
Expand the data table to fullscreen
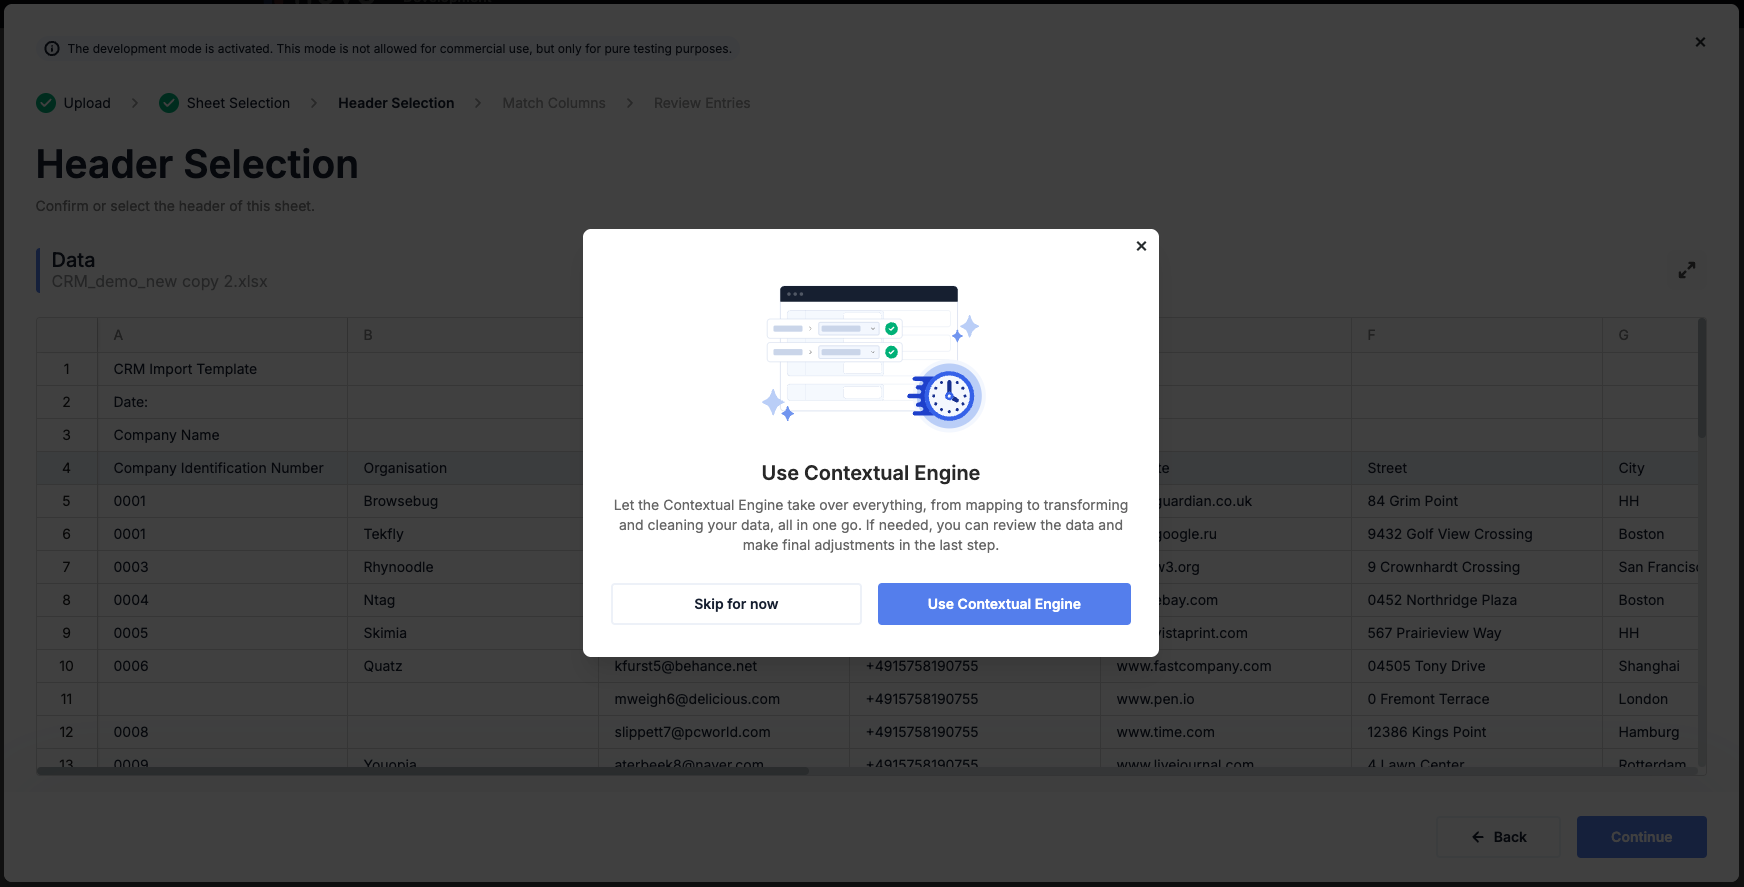click(1687, 270)
